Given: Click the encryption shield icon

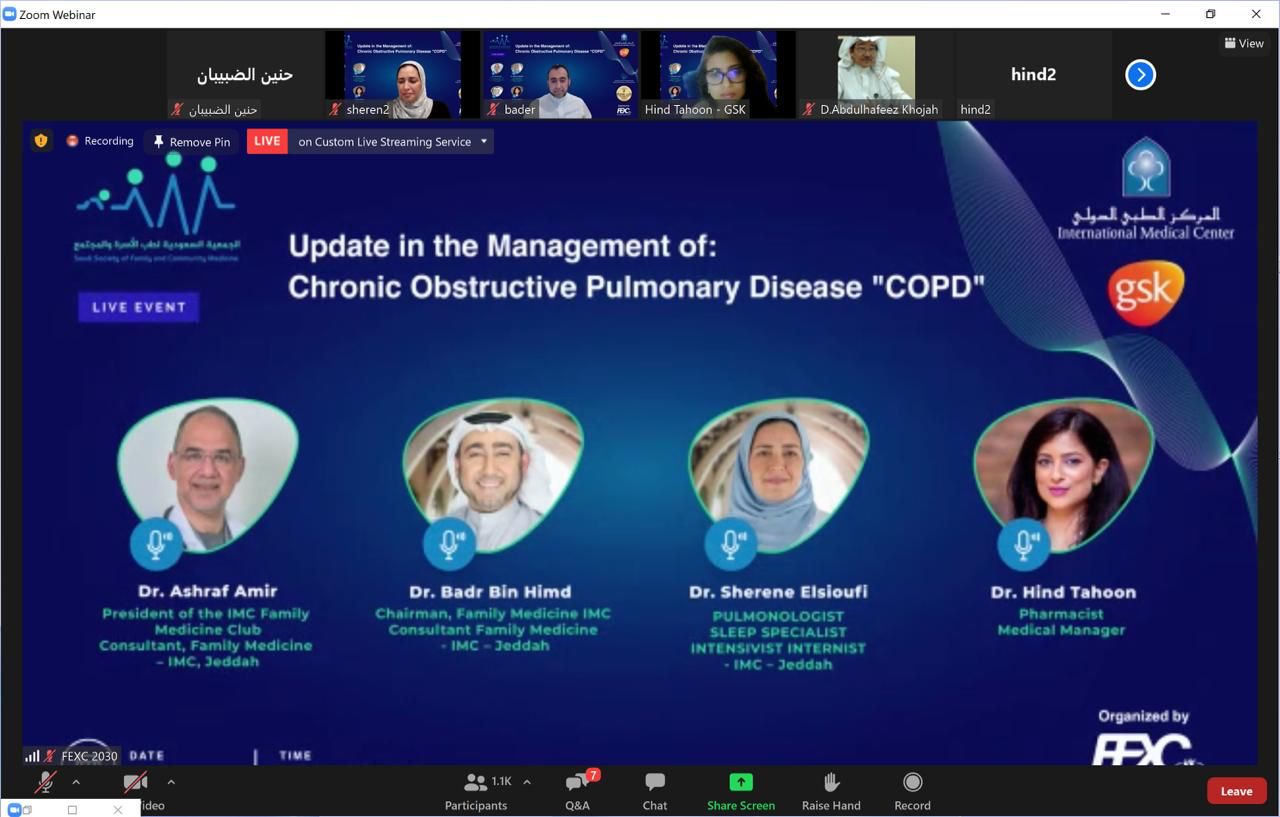Looking at the screenshot, I should pyautogui.click(x=41, y=141).
